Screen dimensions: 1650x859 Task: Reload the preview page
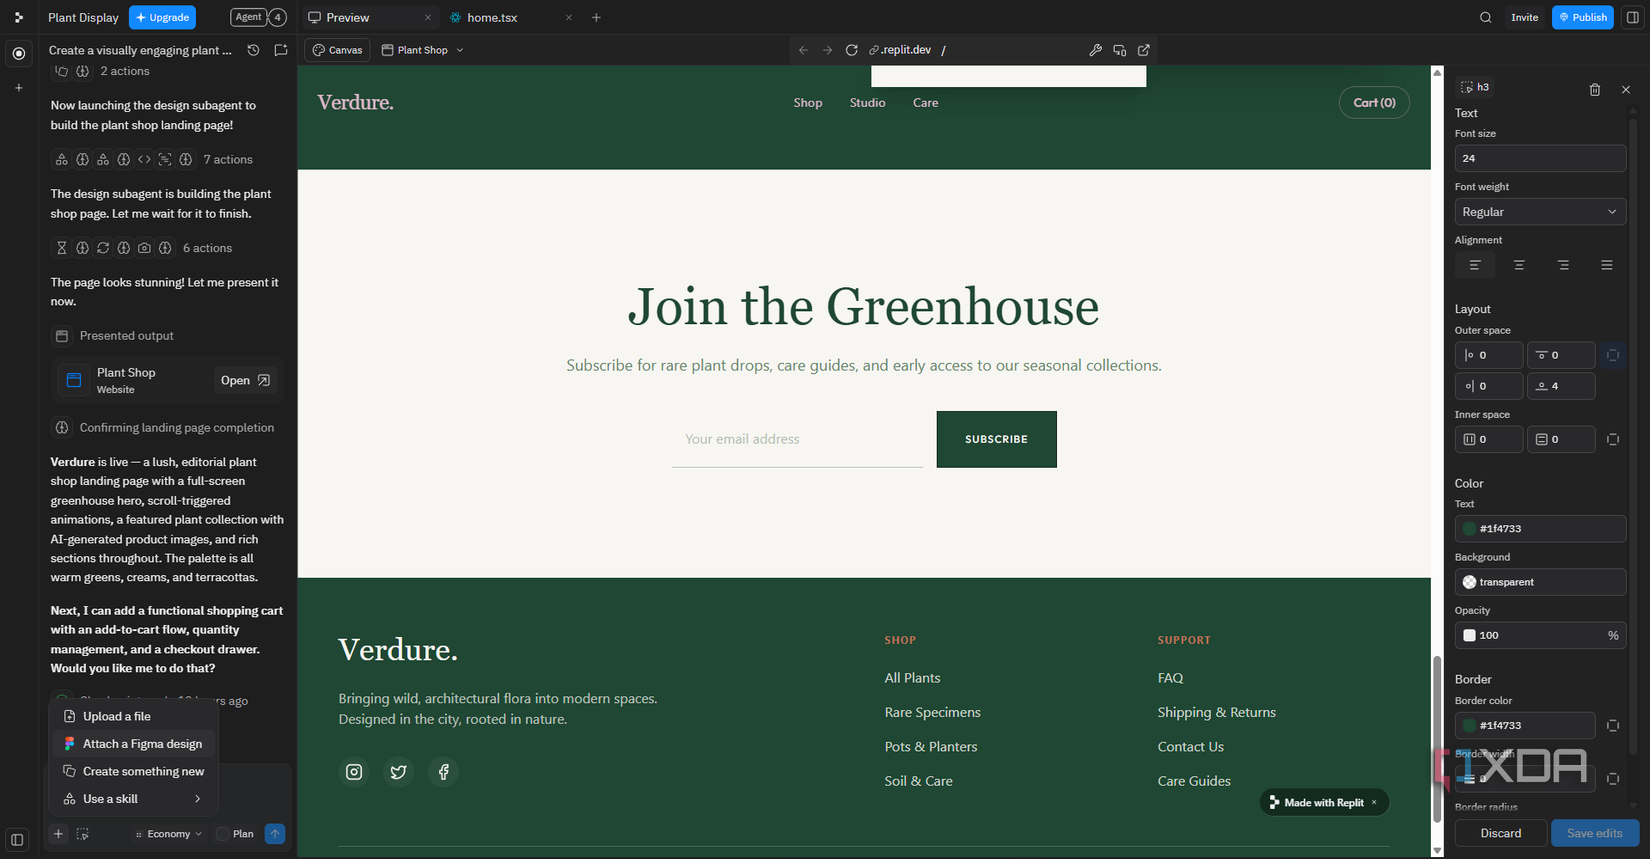click(x=852, y=50)
